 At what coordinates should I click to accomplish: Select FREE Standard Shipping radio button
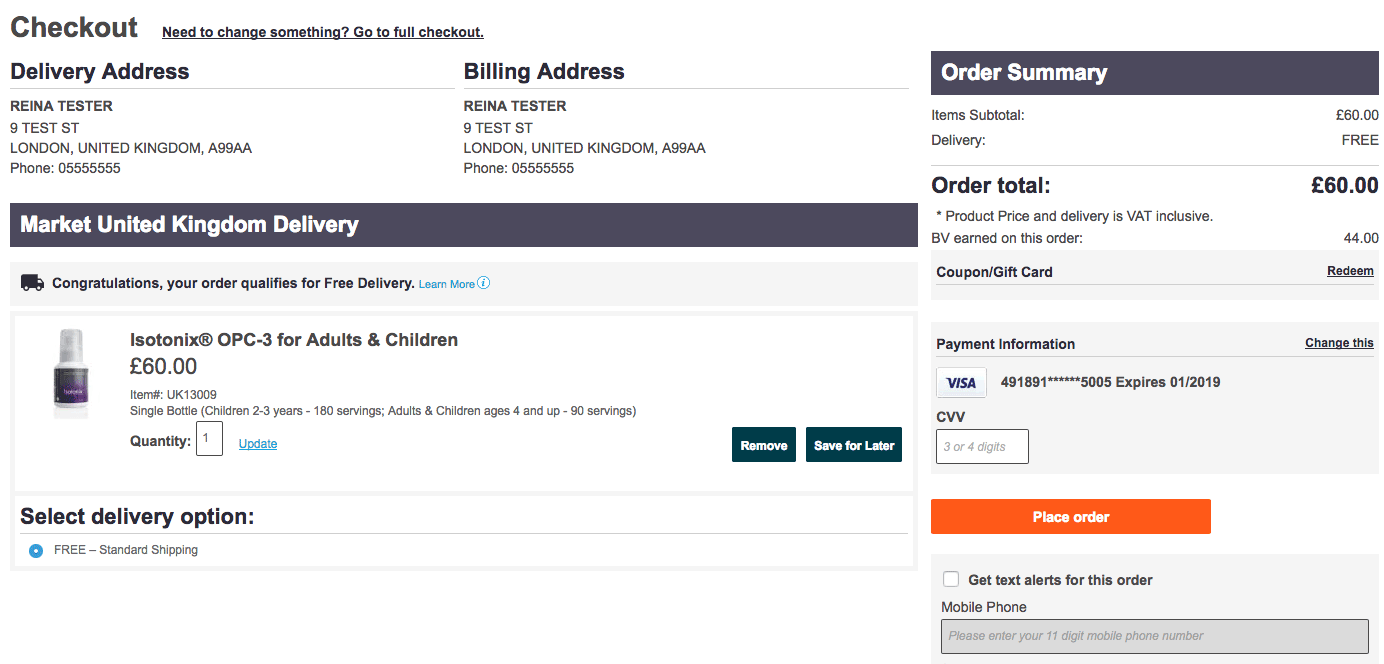point(36,550)
